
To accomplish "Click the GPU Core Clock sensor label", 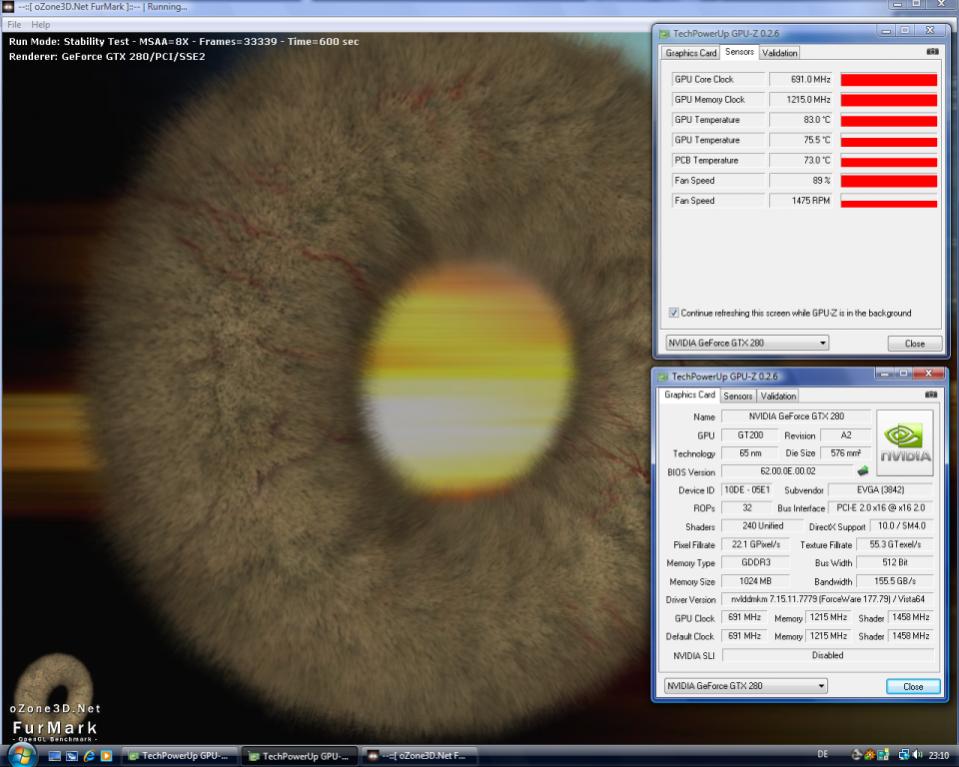I will tap(717, 80).
